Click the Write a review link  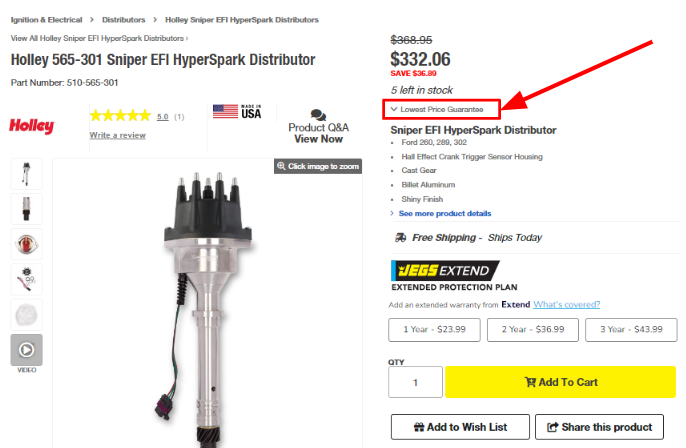click(x=117, y=135)
